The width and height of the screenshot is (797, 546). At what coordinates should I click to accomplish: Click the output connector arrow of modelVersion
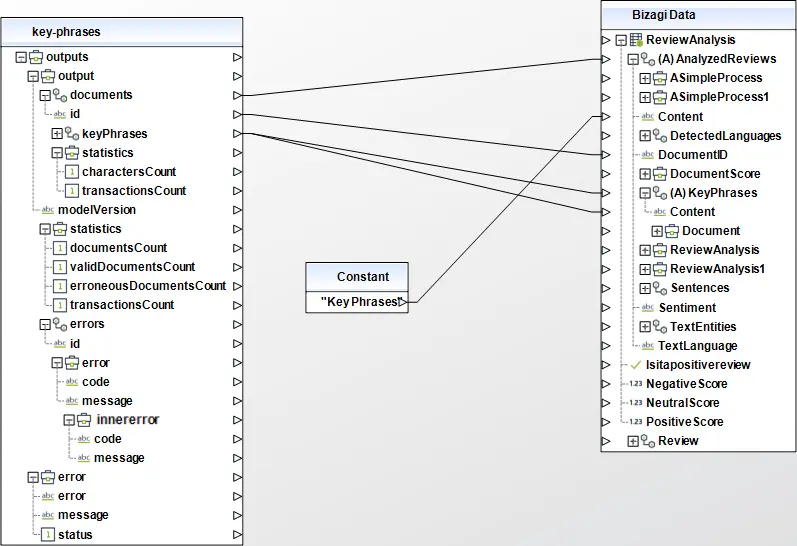[x=237, y=210]
